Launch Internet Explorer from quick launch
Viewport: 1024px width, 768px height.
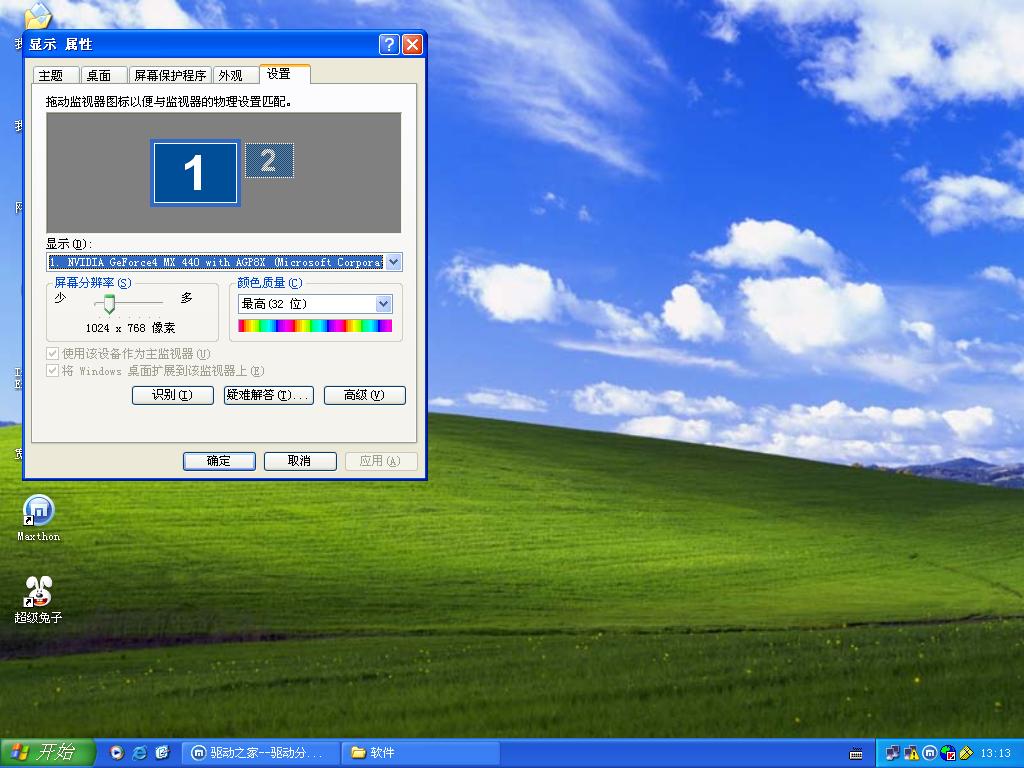140,752
